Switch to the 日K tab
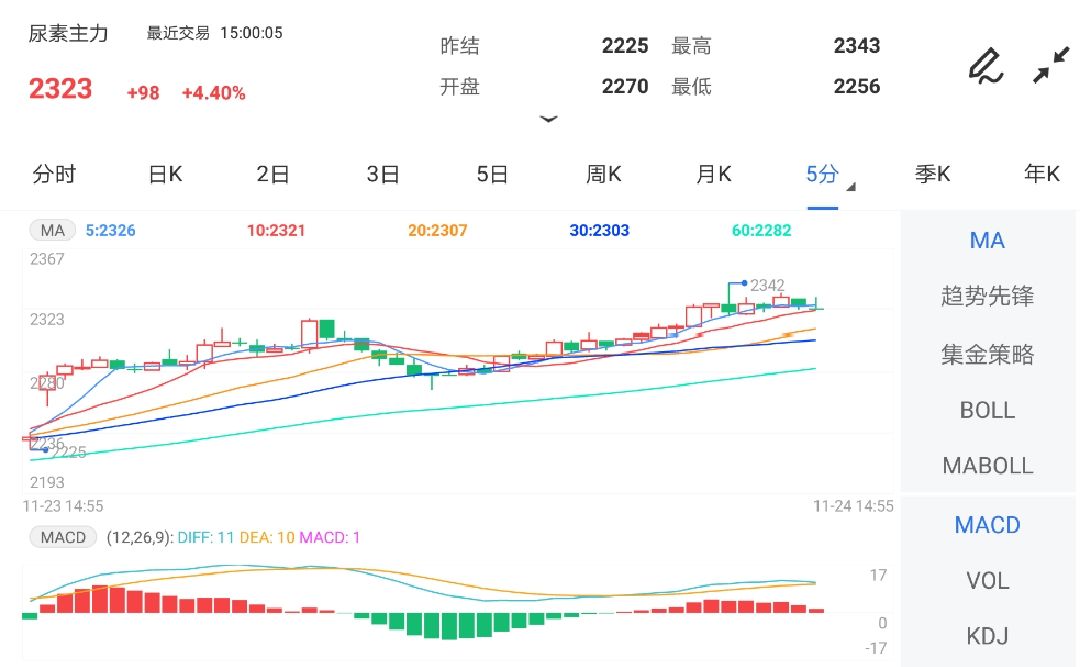 click(x=165, y=174)
